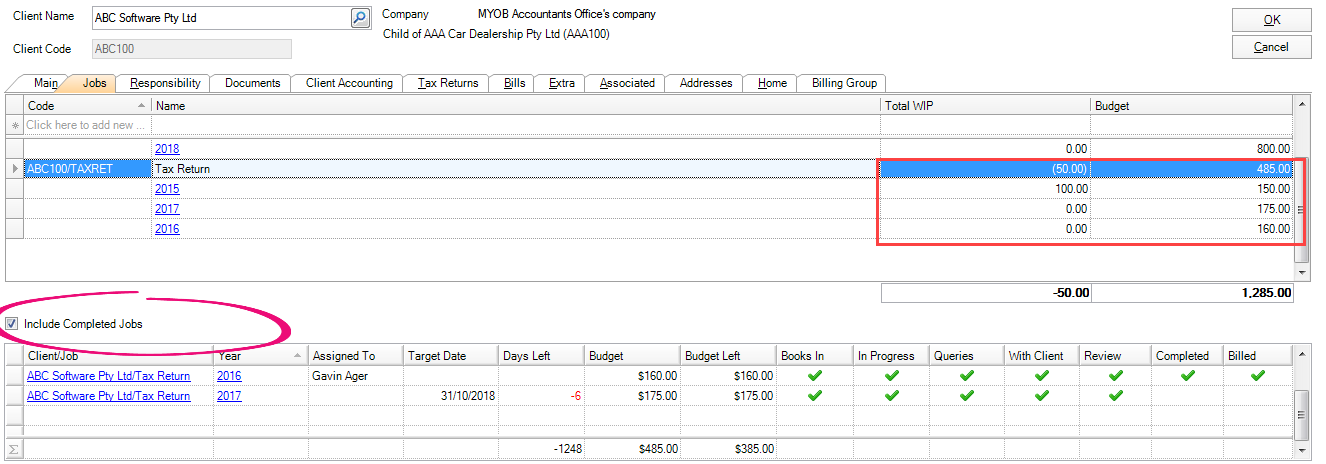Switch to the Tax Returns tab
Screen dimensions: 1326x464
point(448,83)
